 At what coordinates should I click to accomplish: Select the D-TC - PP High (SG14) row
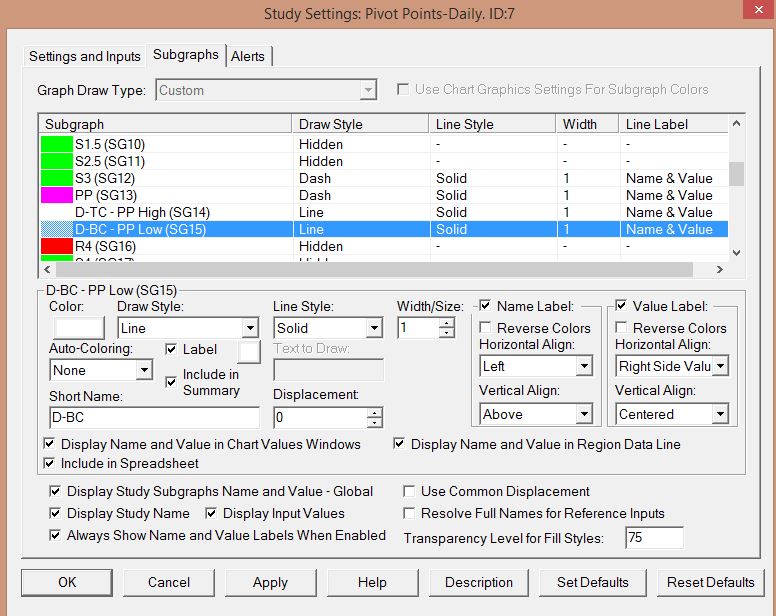142,212
